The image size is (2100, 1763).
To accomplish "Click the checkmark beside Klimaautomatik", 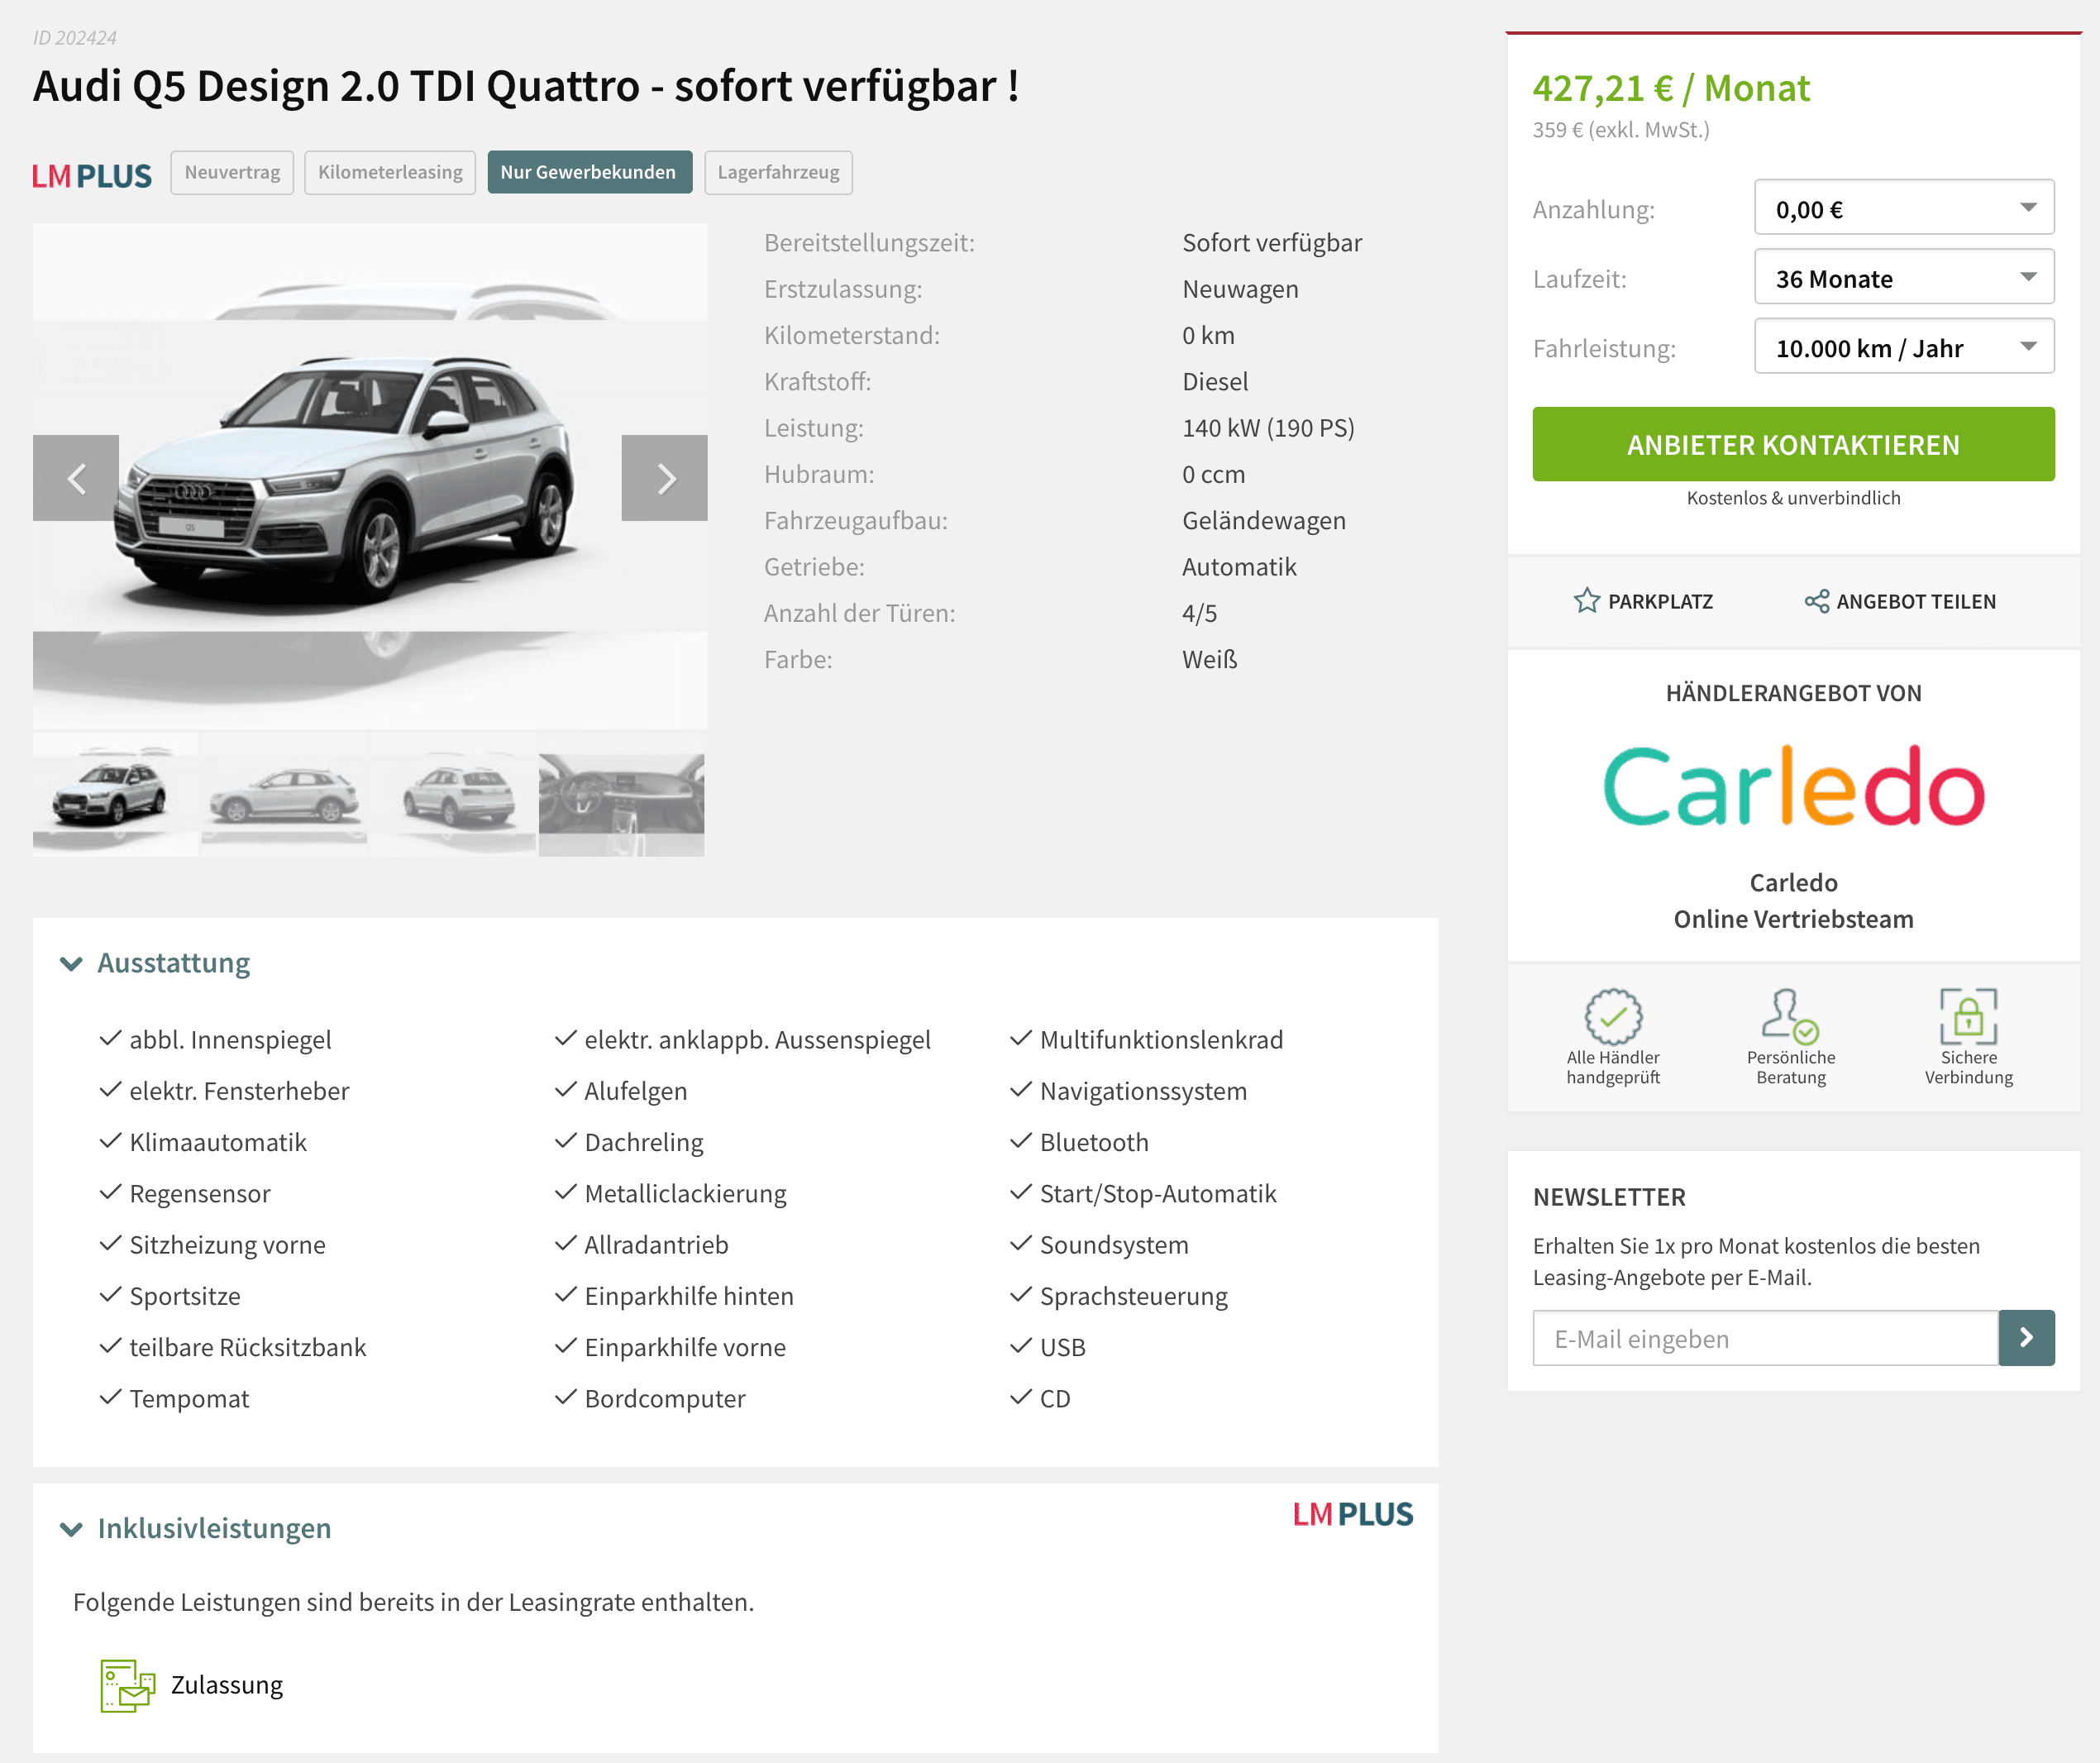I will coord(110,1141).
